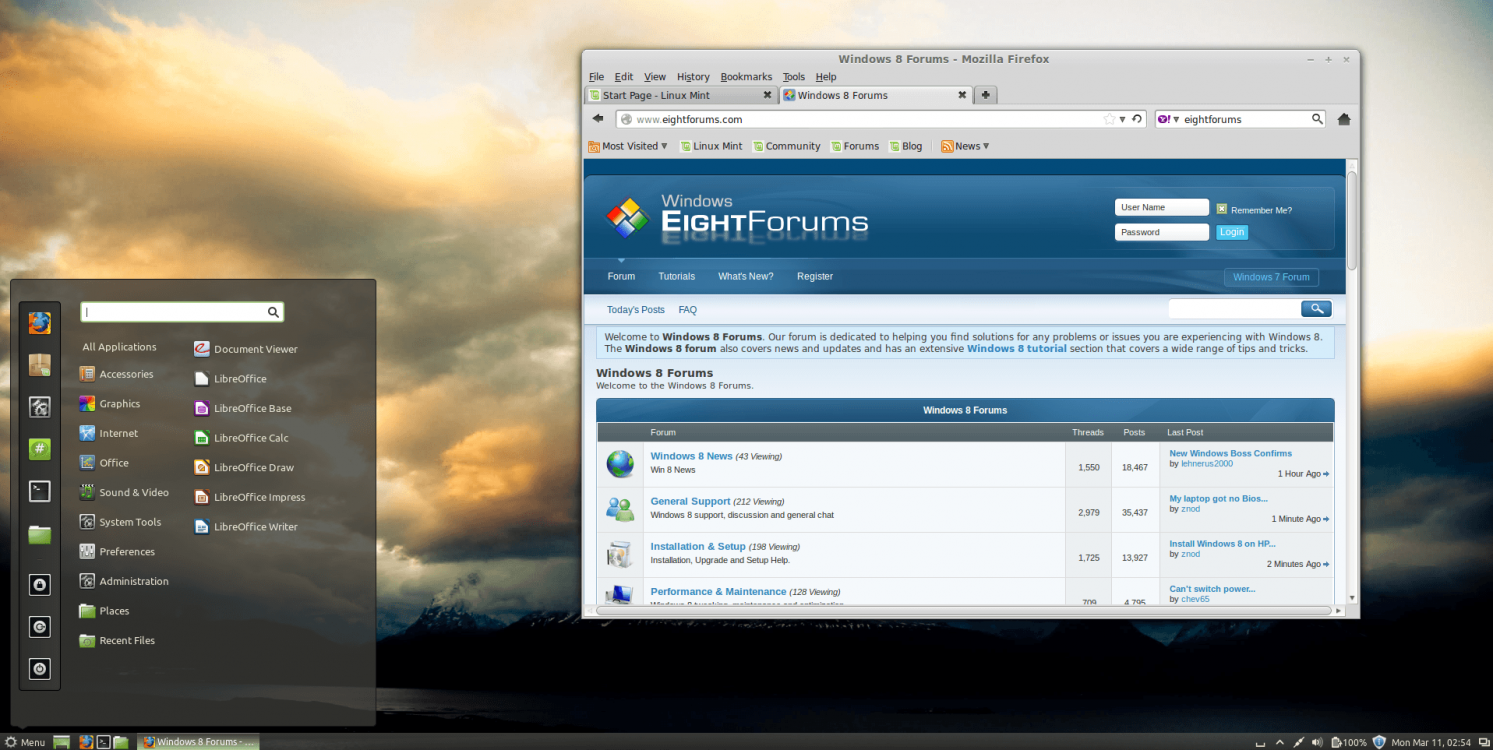Toggle the Remember Me checkbox
Image resolution: width=1493 pixels, height=750 pixels.
(1221, 210)
